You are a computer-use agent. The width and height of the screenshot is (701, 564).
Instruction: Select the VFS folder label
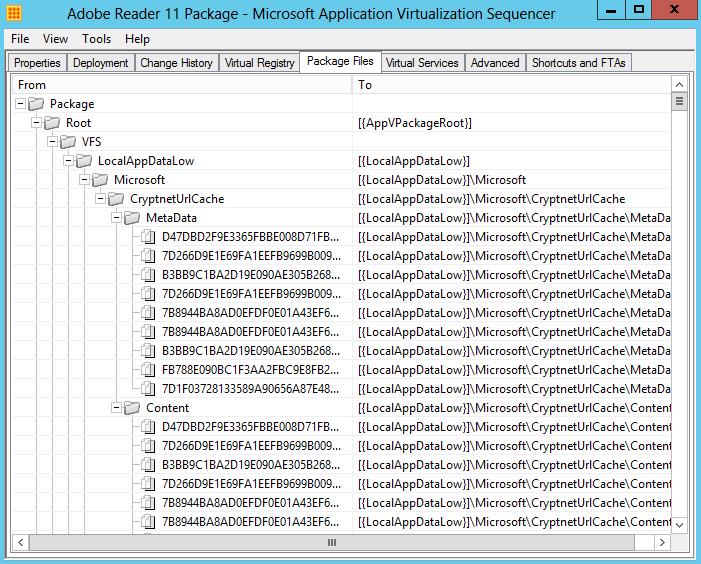(x=92, y=142)
